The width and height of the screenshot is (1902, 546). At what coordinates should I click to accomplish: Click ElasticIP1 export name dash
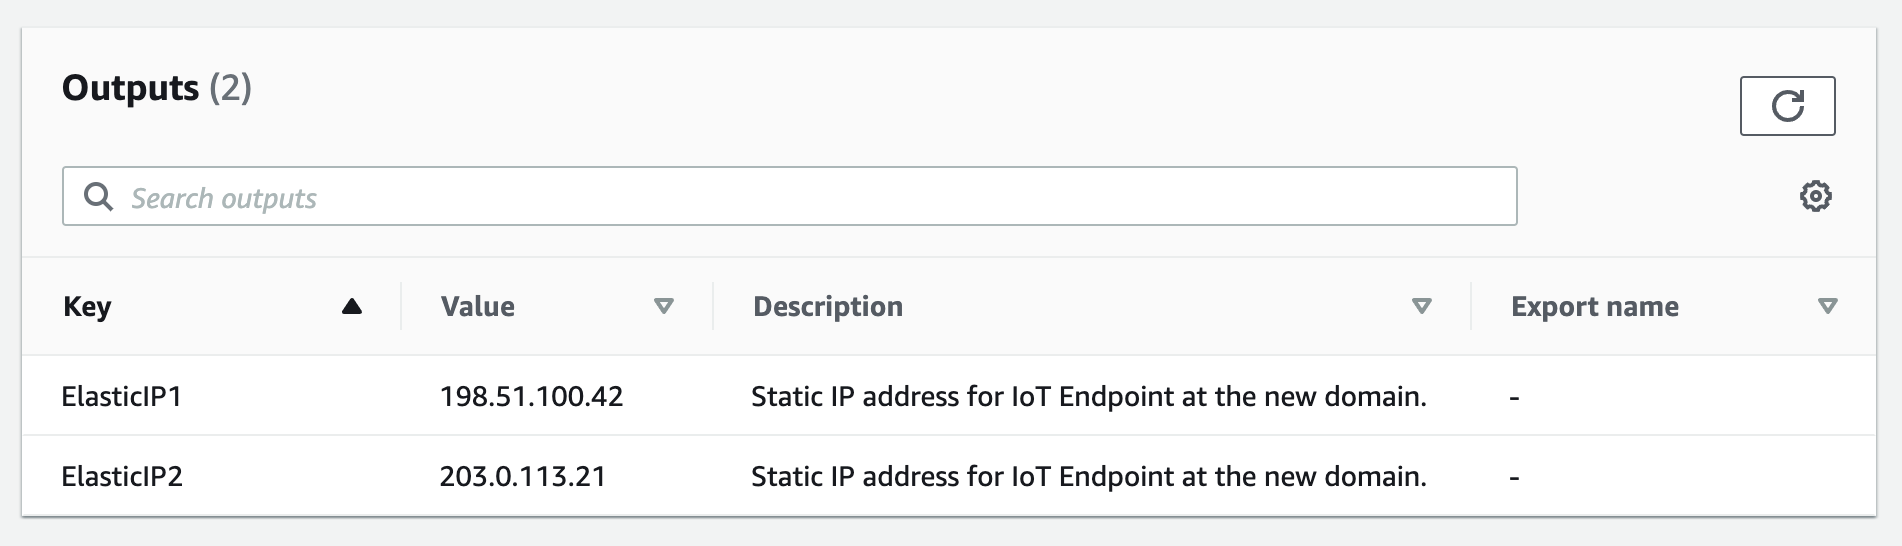click(1515, 398)
